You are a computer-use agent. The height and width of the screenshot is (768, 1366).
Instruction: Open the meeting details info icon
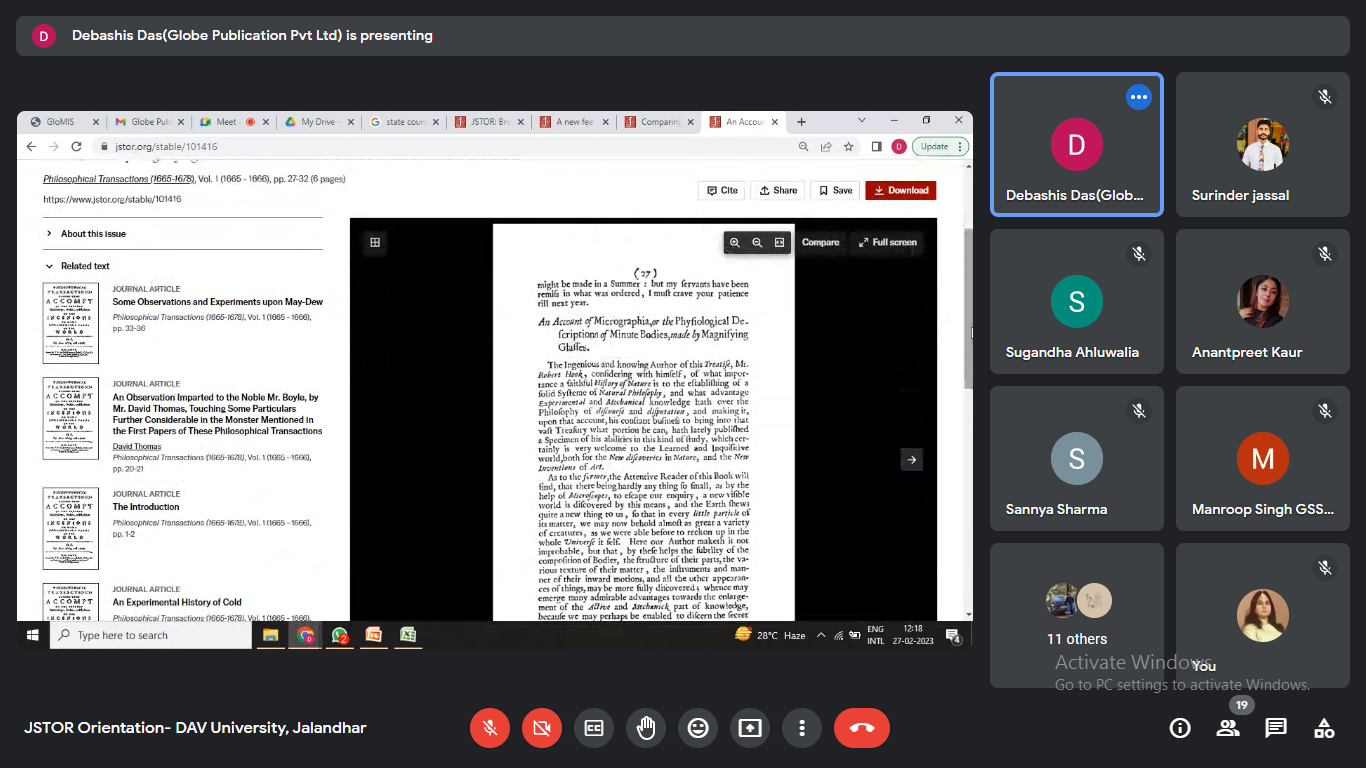[1180, 729]
